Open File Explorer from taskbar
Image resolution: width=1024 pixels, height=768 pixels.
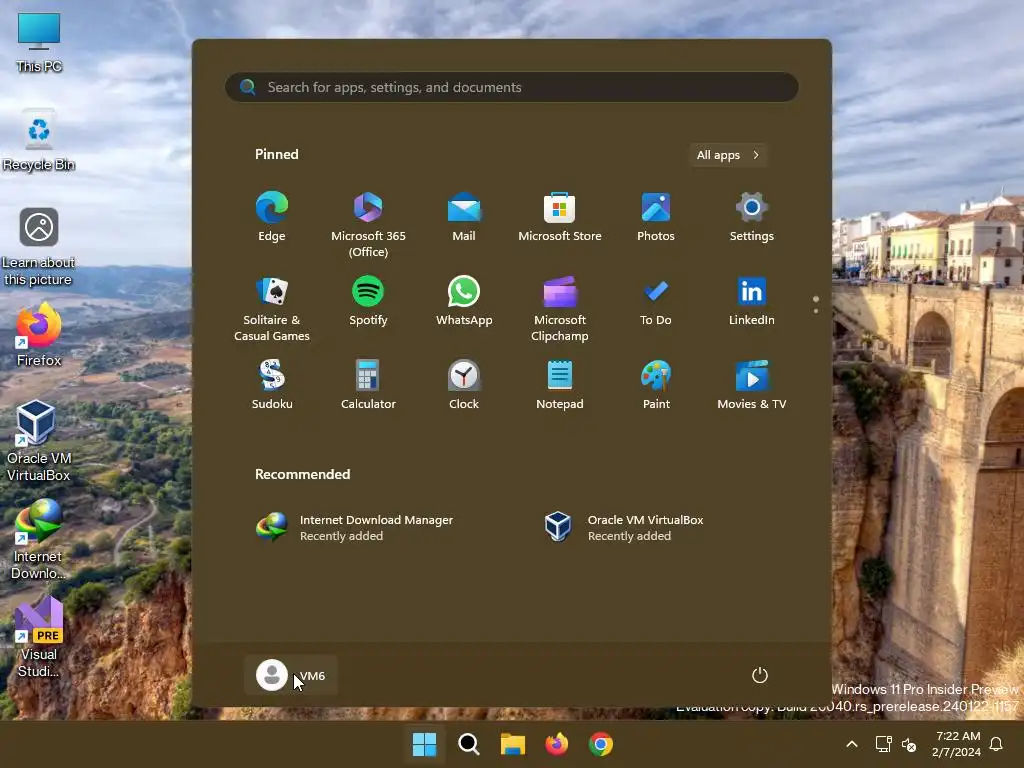[513, 744]
